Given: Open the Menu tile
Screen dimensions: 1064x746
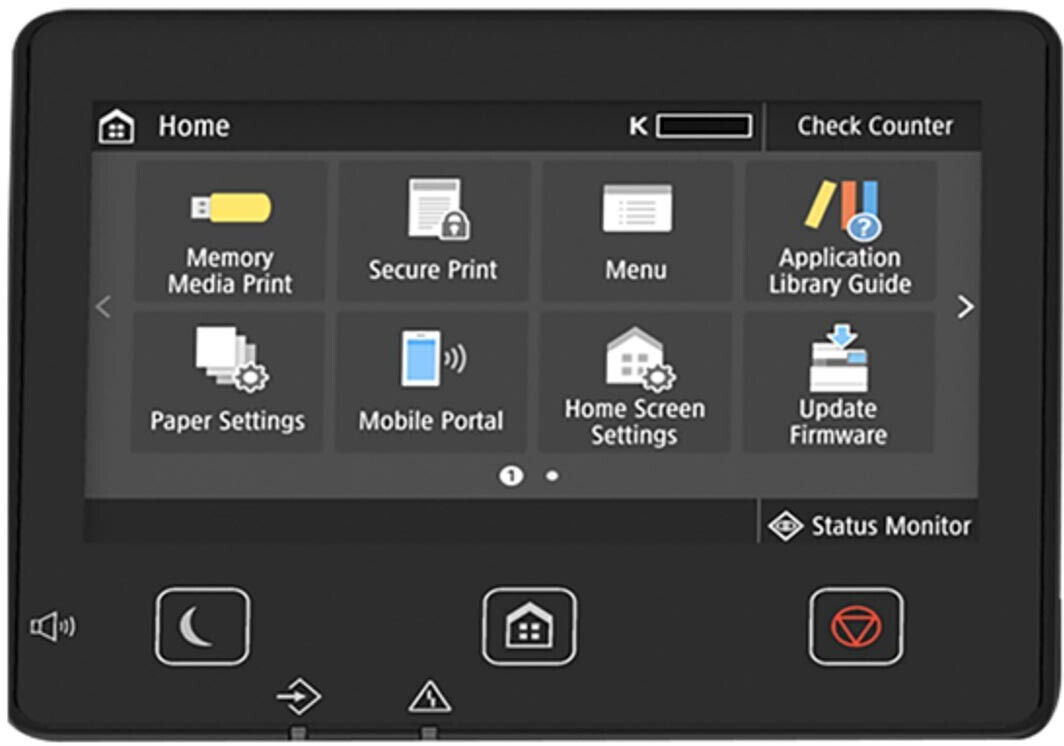Looking at the screenshot, I should point(636,232).
